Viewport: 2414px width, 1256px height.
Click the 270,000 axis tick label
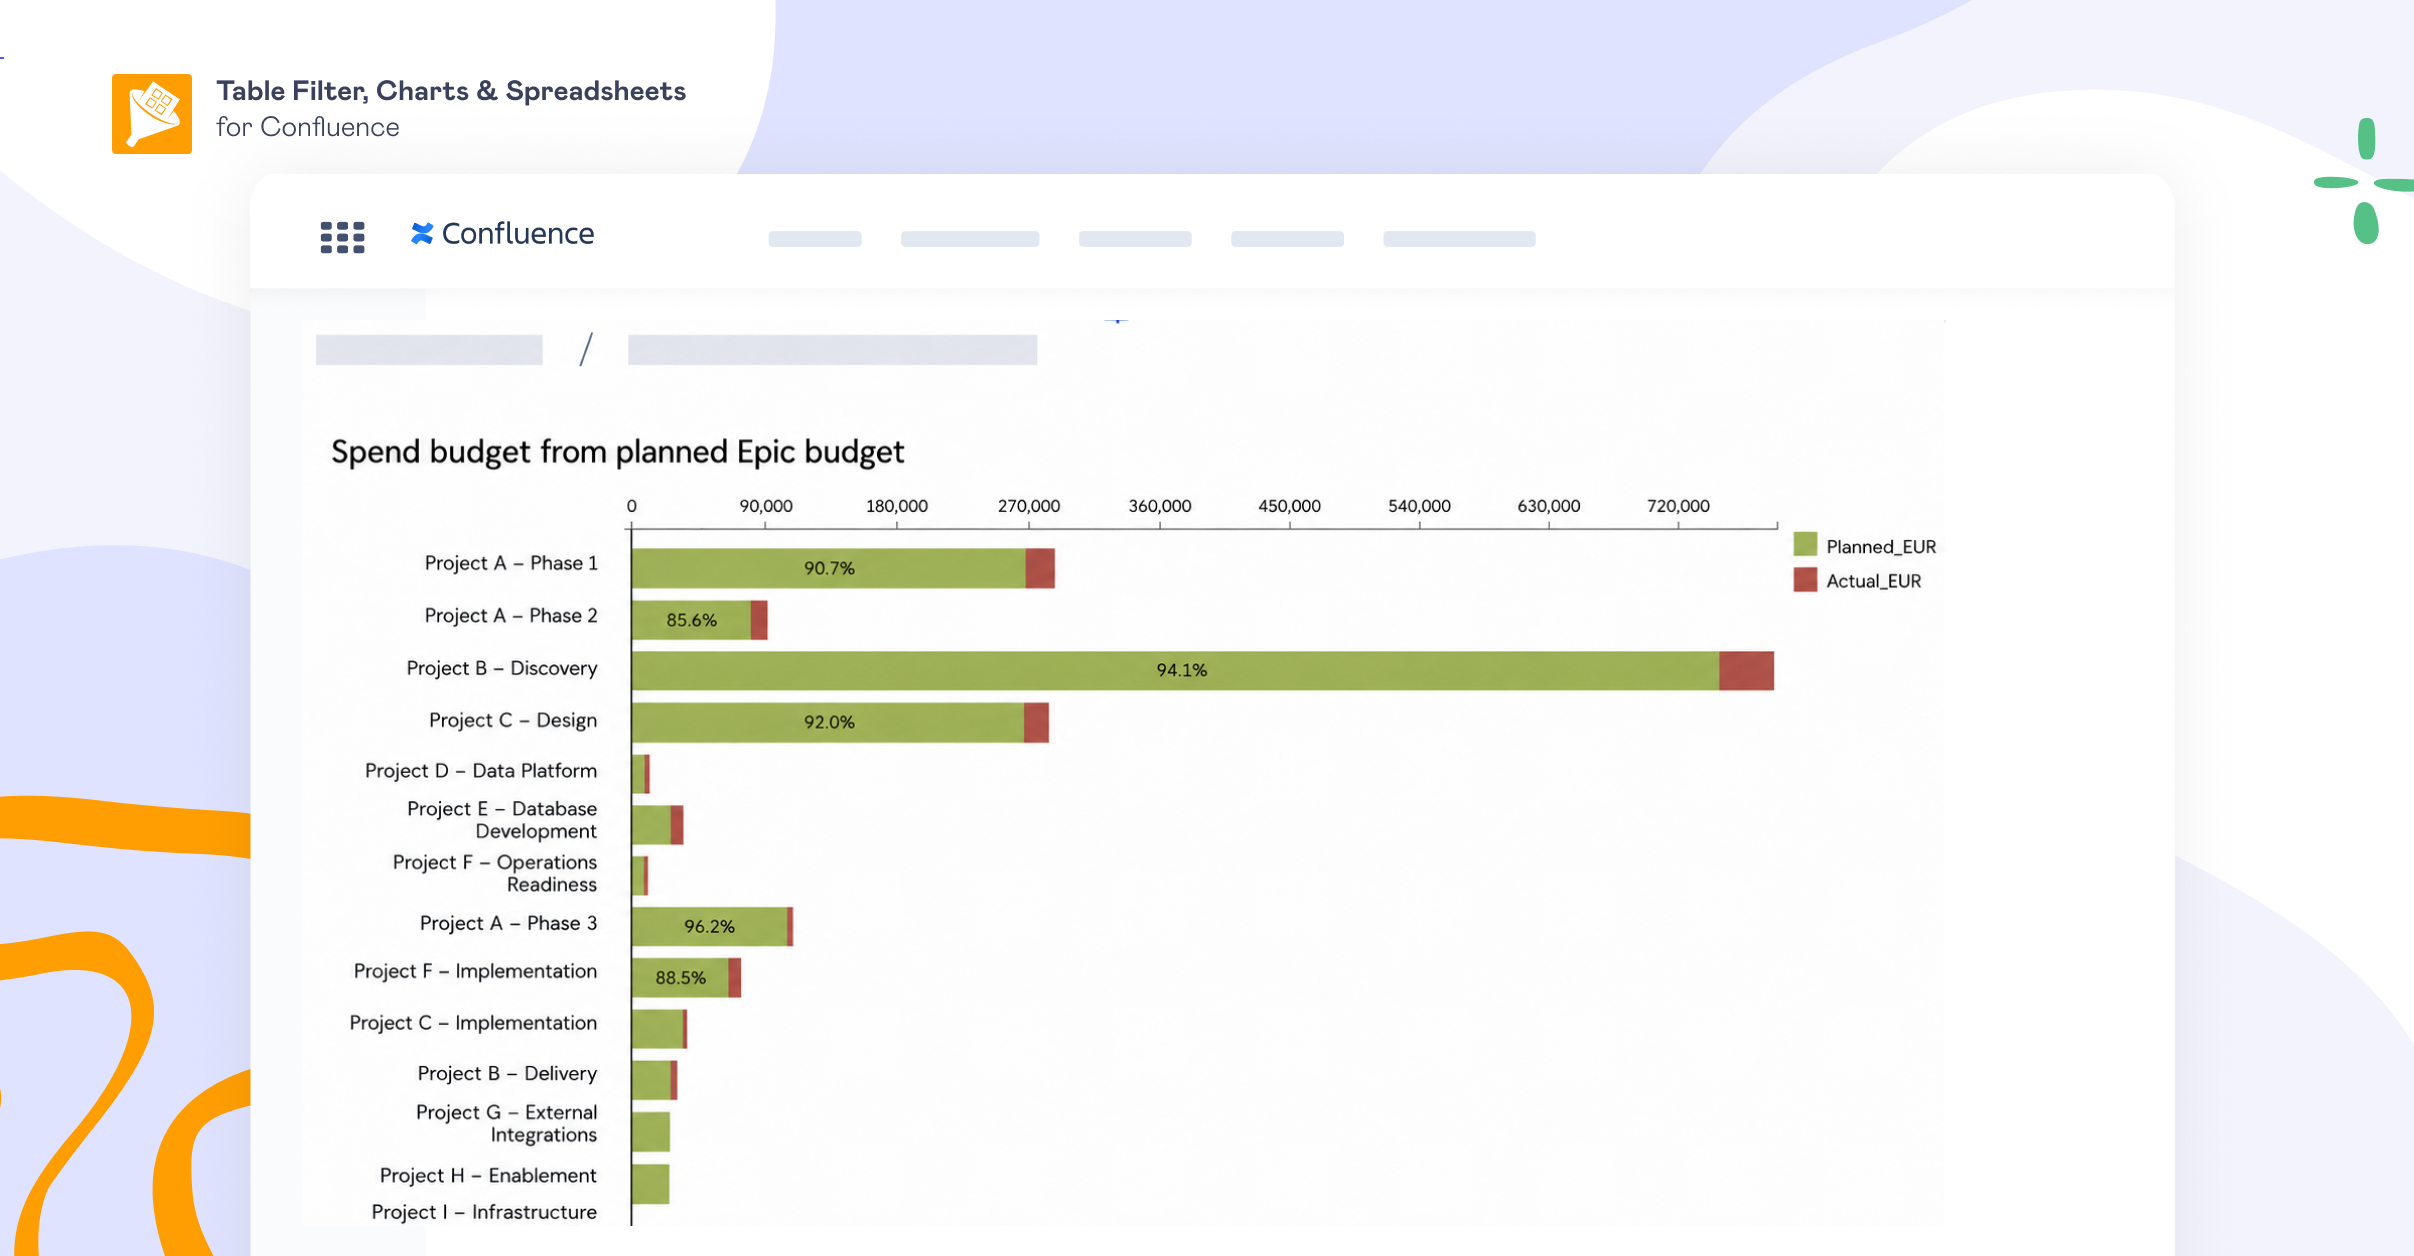point(1029,506)
